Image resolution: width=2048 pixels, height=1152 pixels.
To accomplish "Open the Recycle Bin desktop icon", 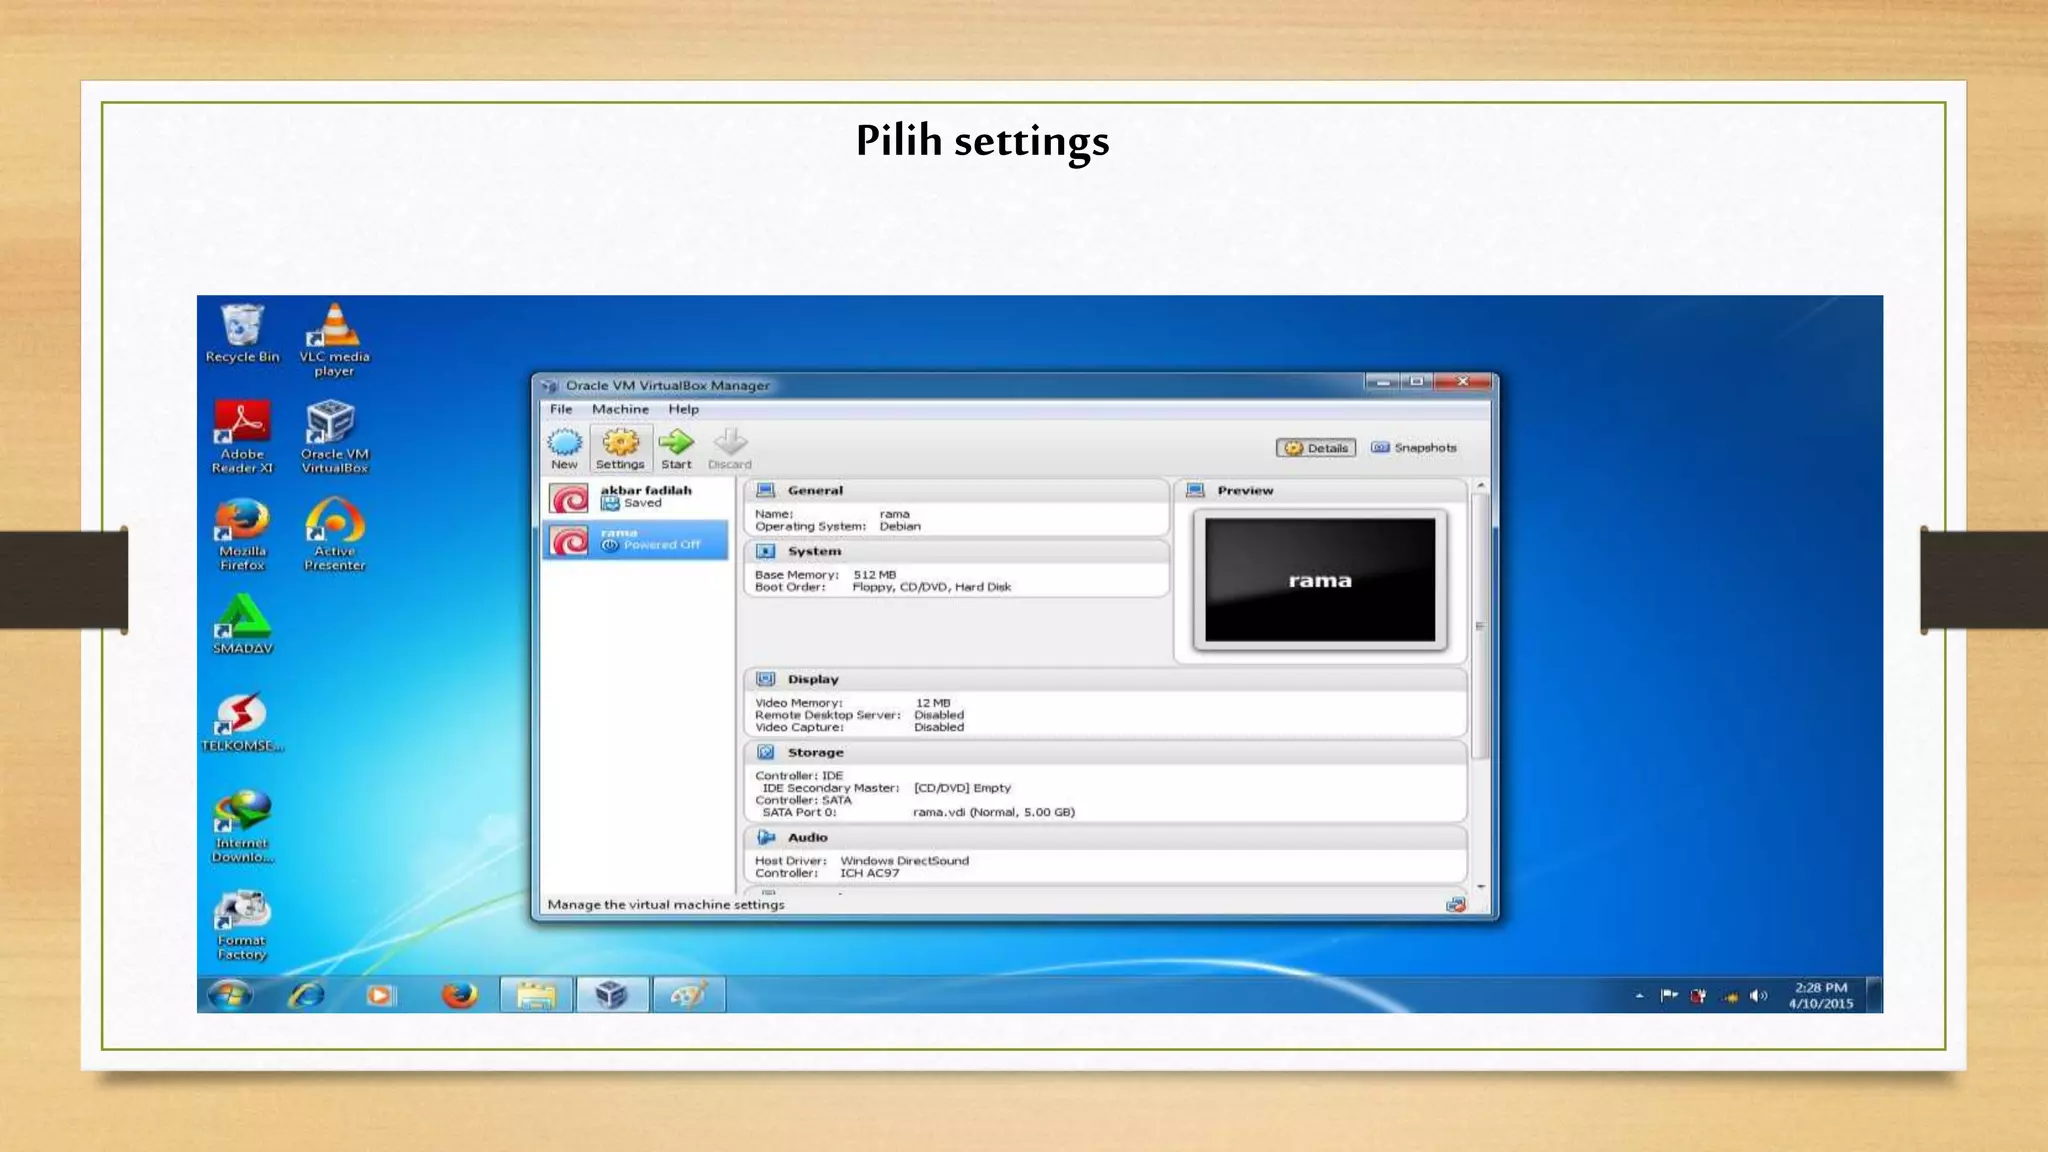I will click(242, 333).
